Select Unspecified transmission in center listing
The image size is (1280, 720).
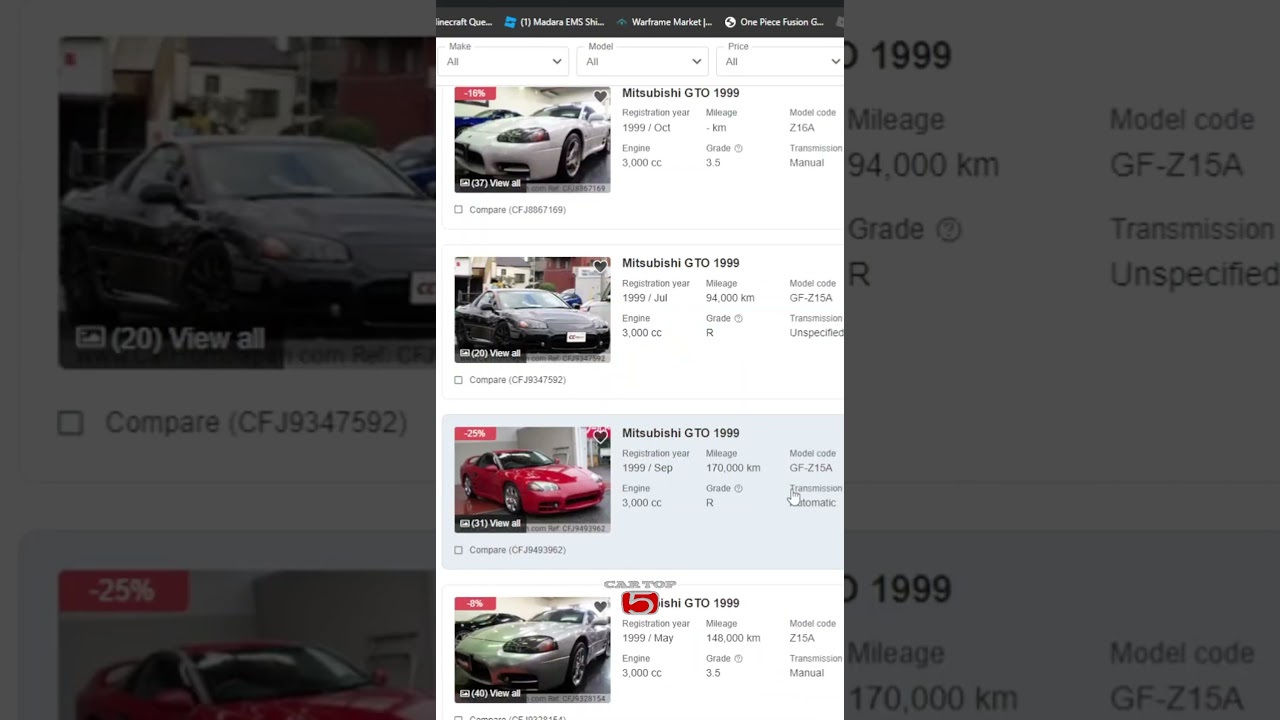pos(816,333)
